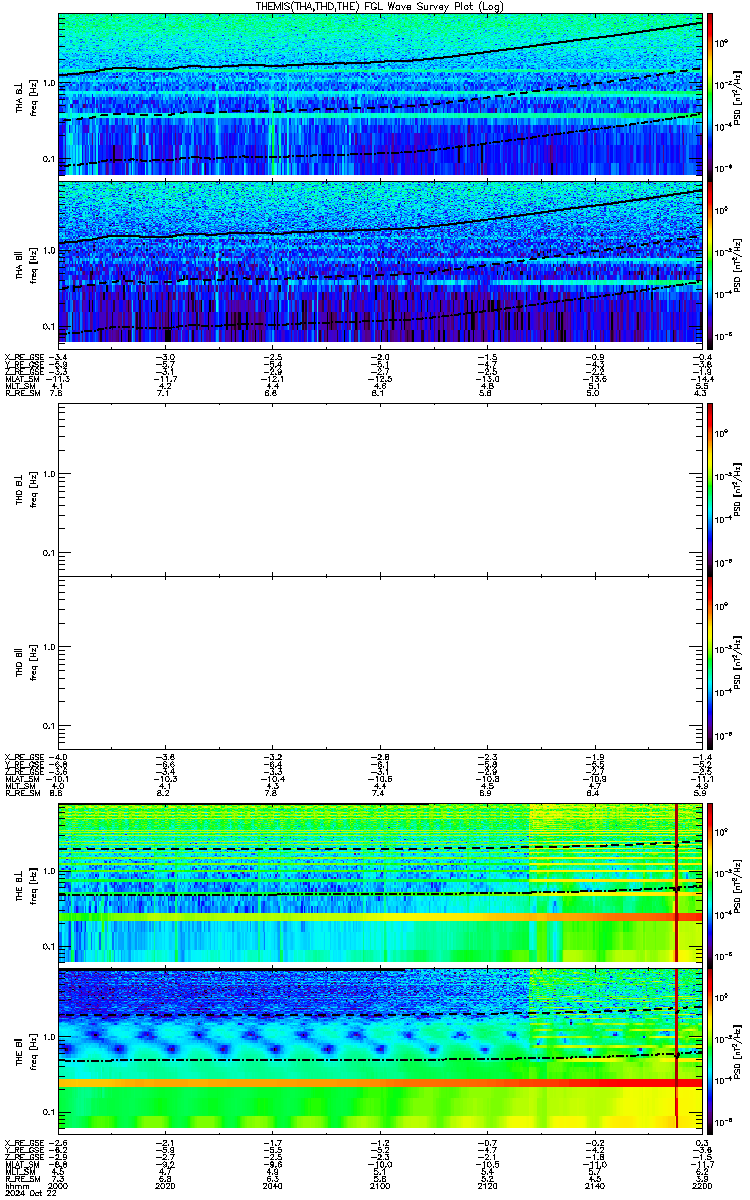
Task: Click the red vertical spike in THE B-perp panel
Action: click(677, 883)
